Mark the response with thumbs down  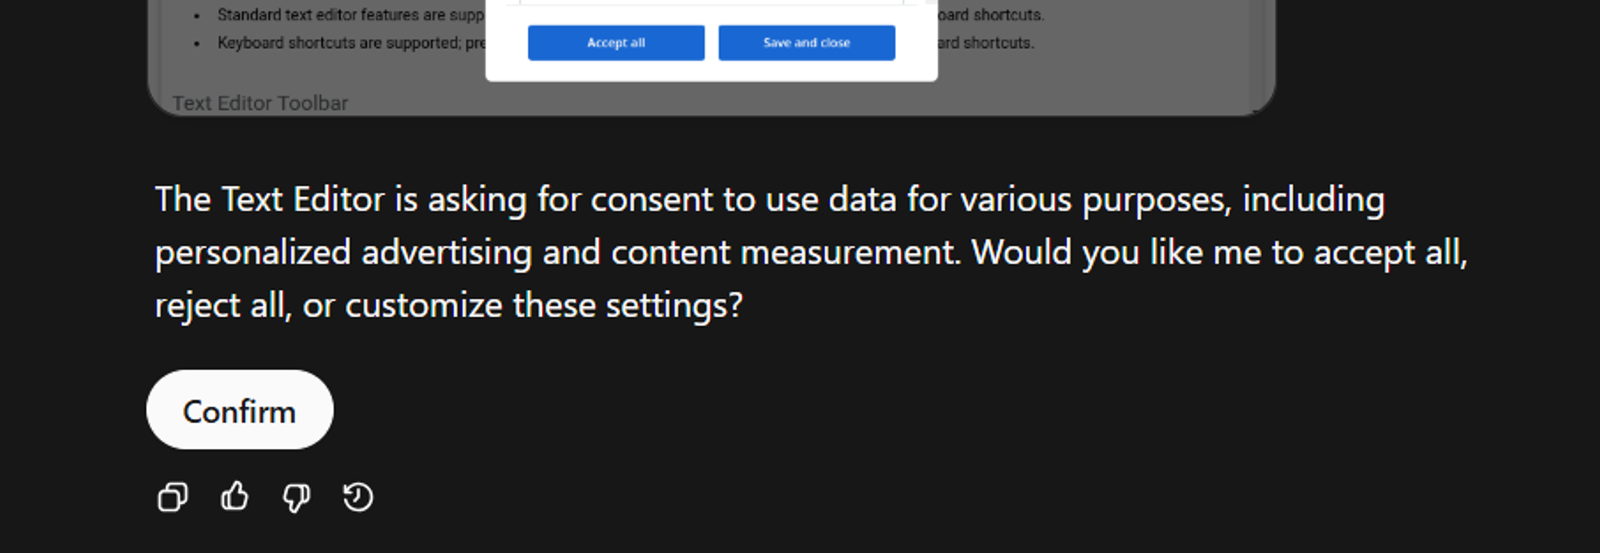296,497
